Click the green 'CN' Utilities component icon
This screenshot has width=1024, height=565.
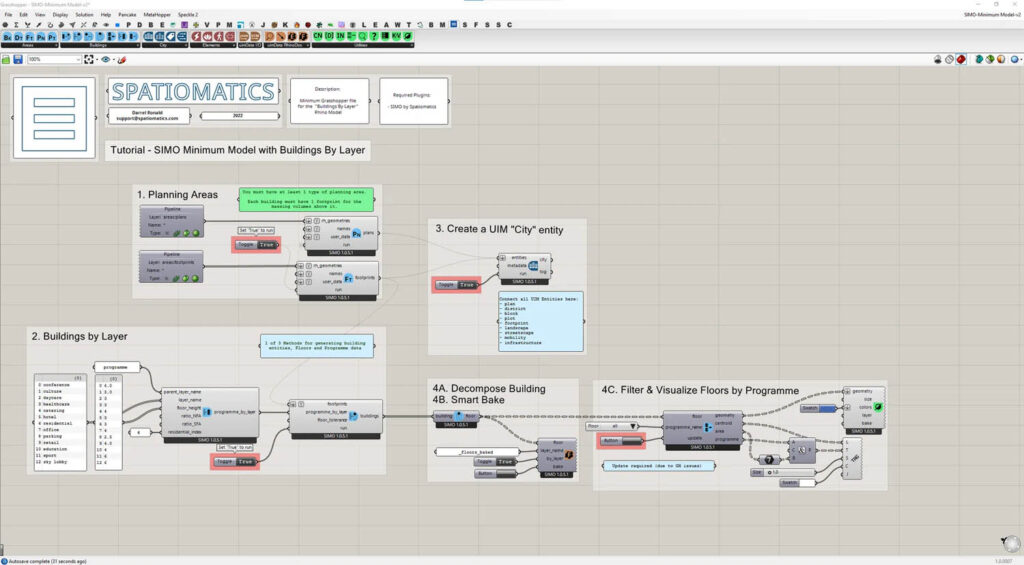click(x=318, y=36)
